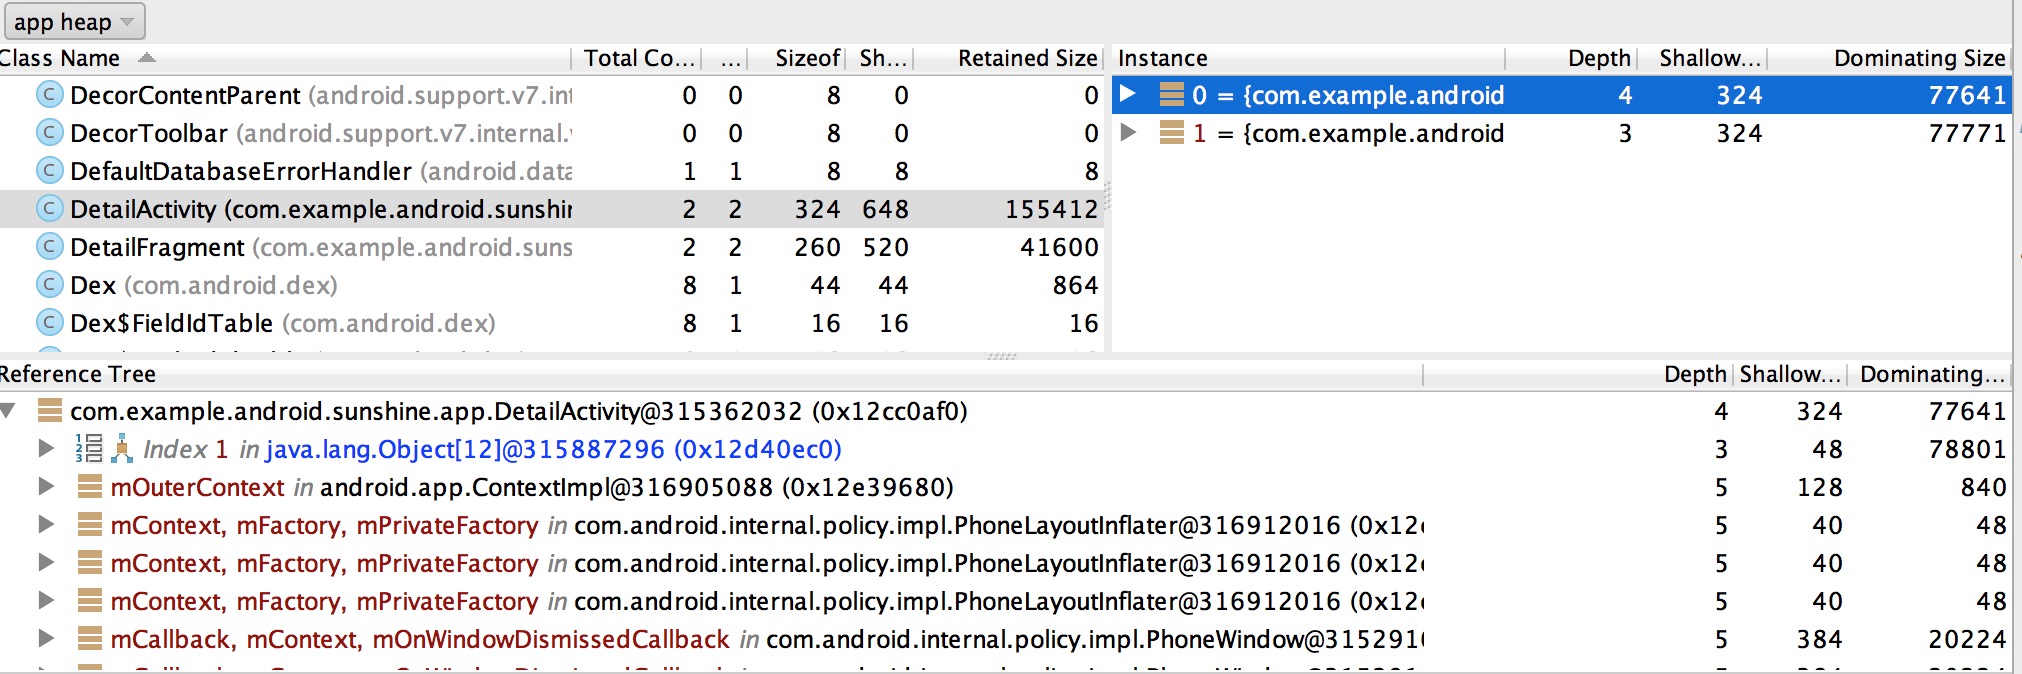
Task: Collapse the DetailActivity@315362032 root node
Action: 9,411
